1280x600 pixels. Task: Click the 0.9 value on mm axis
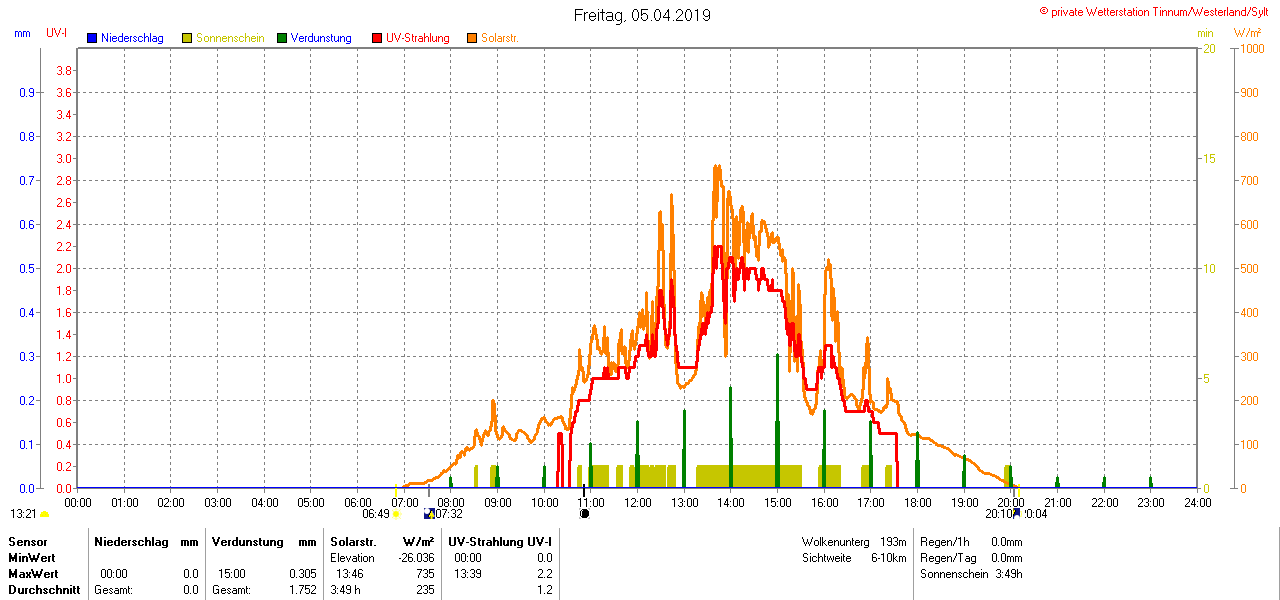27,93
